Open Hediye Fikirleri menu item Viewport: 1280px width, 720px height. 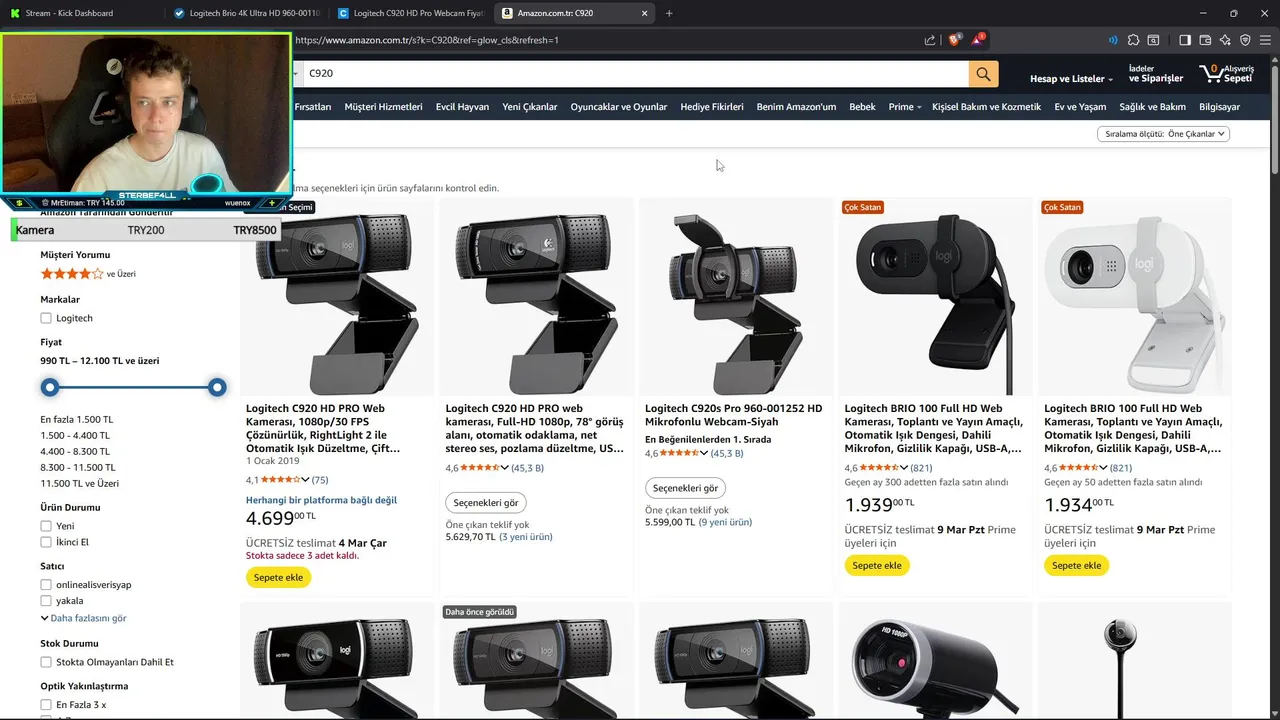(x=712, y=107)
